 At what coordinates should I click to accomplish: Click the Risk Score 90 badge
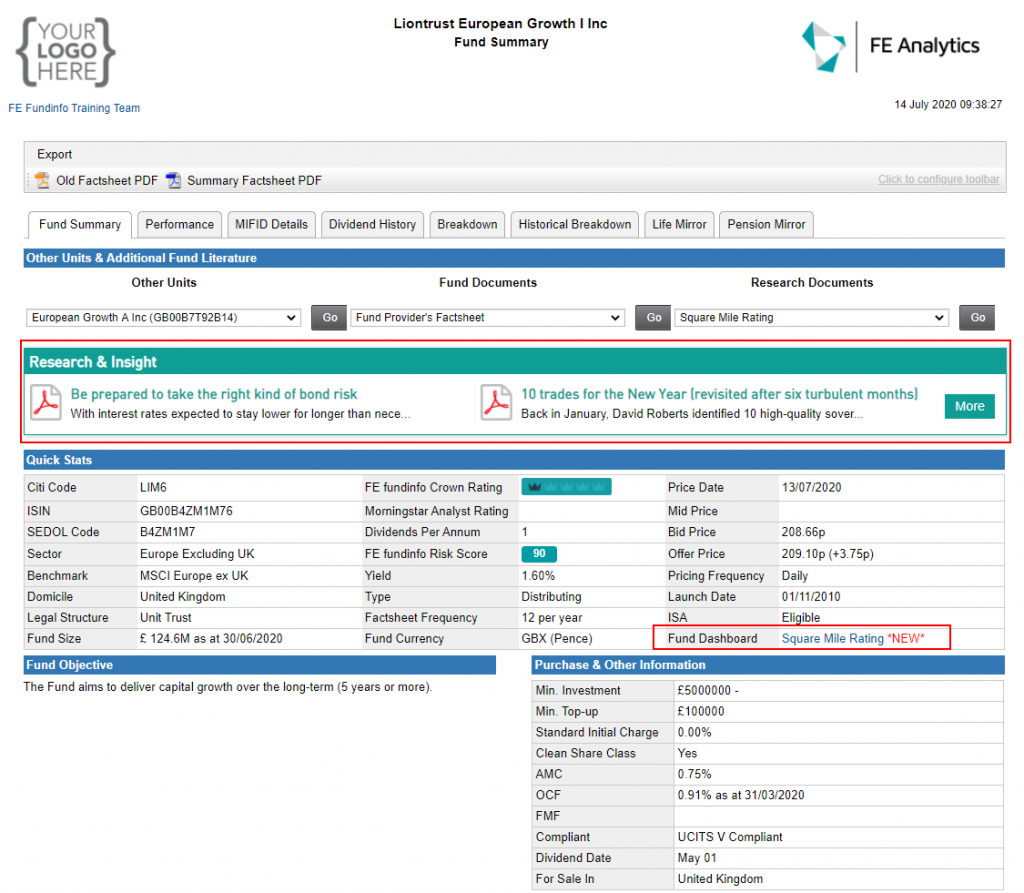(x=541, y=553)
